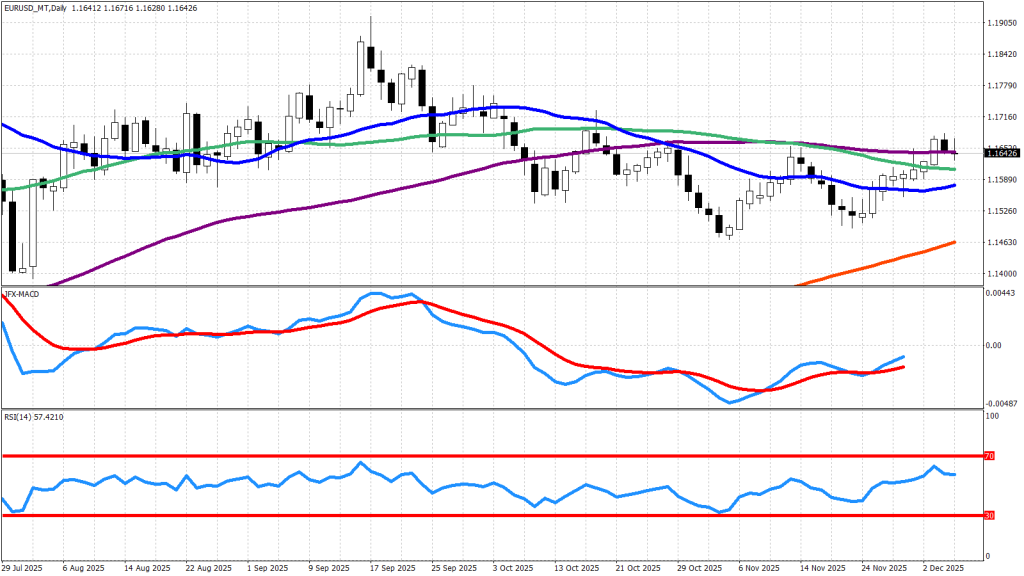This screenshot has width=1024, height=576.
Task: Click the 1.14000 price axis label
Action: (1001, 274)
